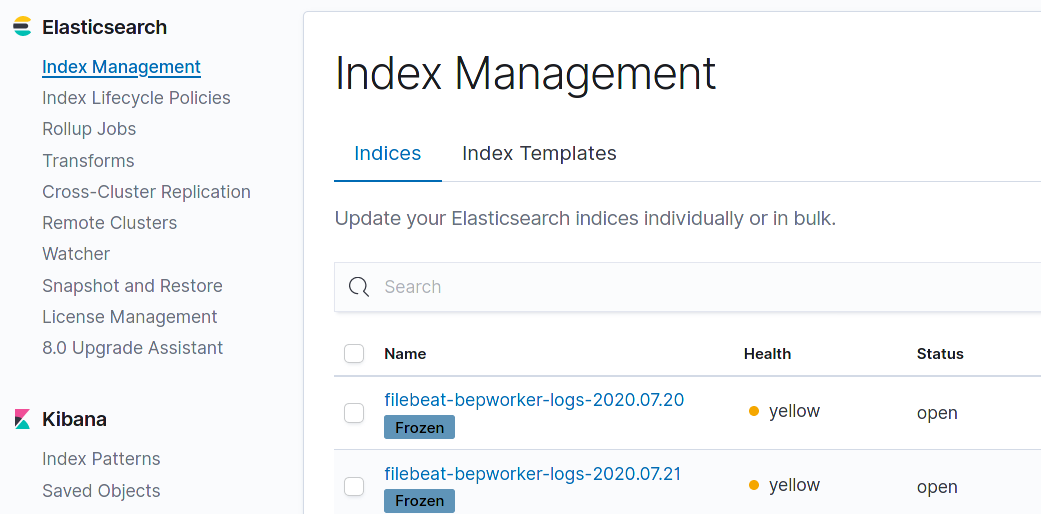Click Frozen badge of 2020.07.21 index
The width and height of the screenshot is (1041, 514).
pyautogui.click(x=420, y=501)
